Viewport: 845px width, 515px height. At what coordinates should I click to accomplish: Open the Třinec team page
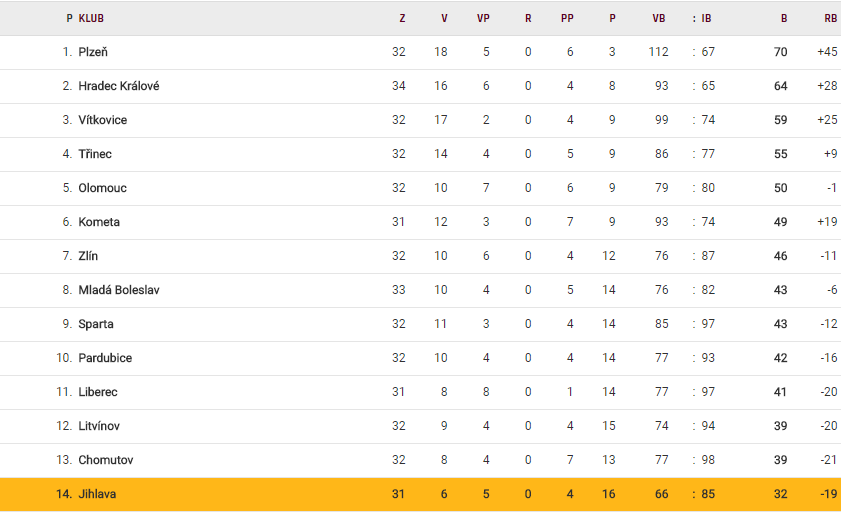[95, 154]
